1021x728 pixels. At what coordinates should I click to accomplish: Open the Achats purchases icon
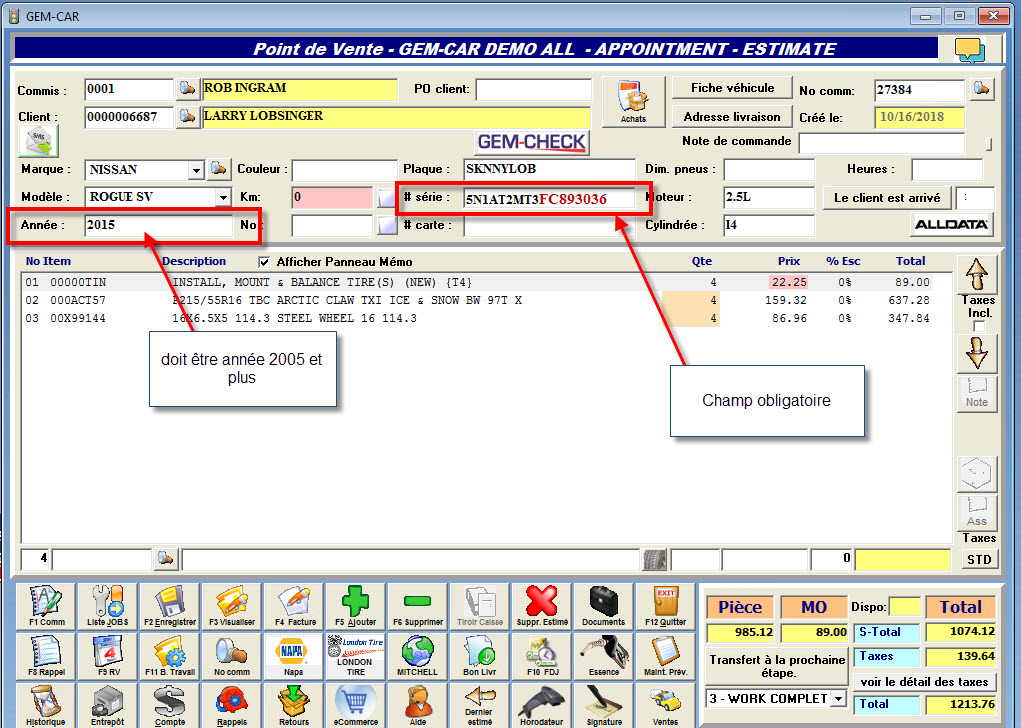(634, 102)
